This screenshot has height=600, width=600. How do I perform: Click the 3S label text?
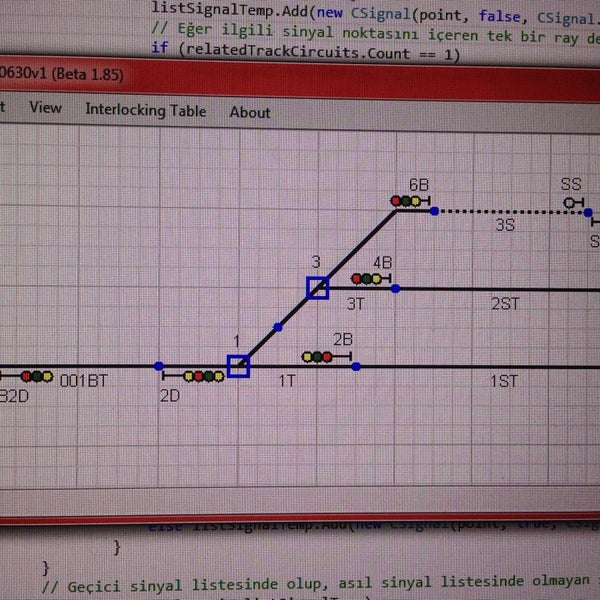[x=505, y=225]
